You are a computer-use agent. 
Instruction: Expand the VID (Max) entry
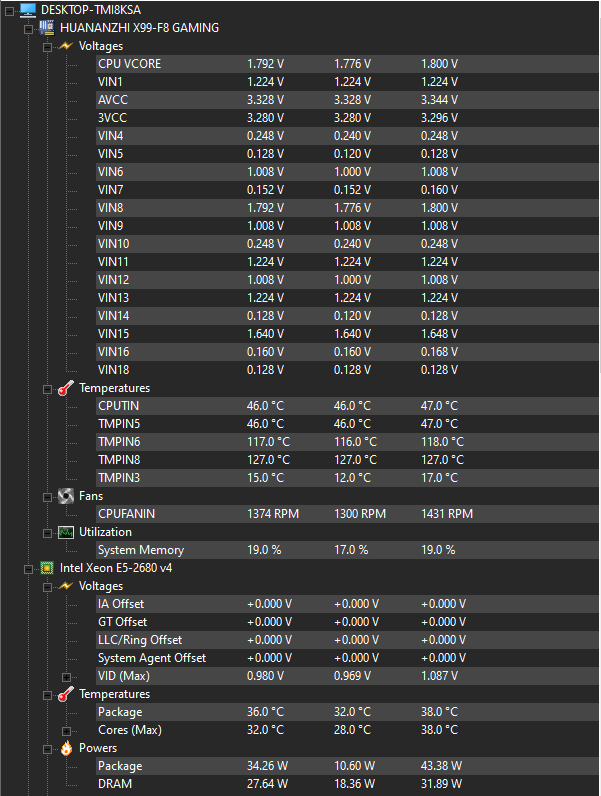[x=66, y=677]
